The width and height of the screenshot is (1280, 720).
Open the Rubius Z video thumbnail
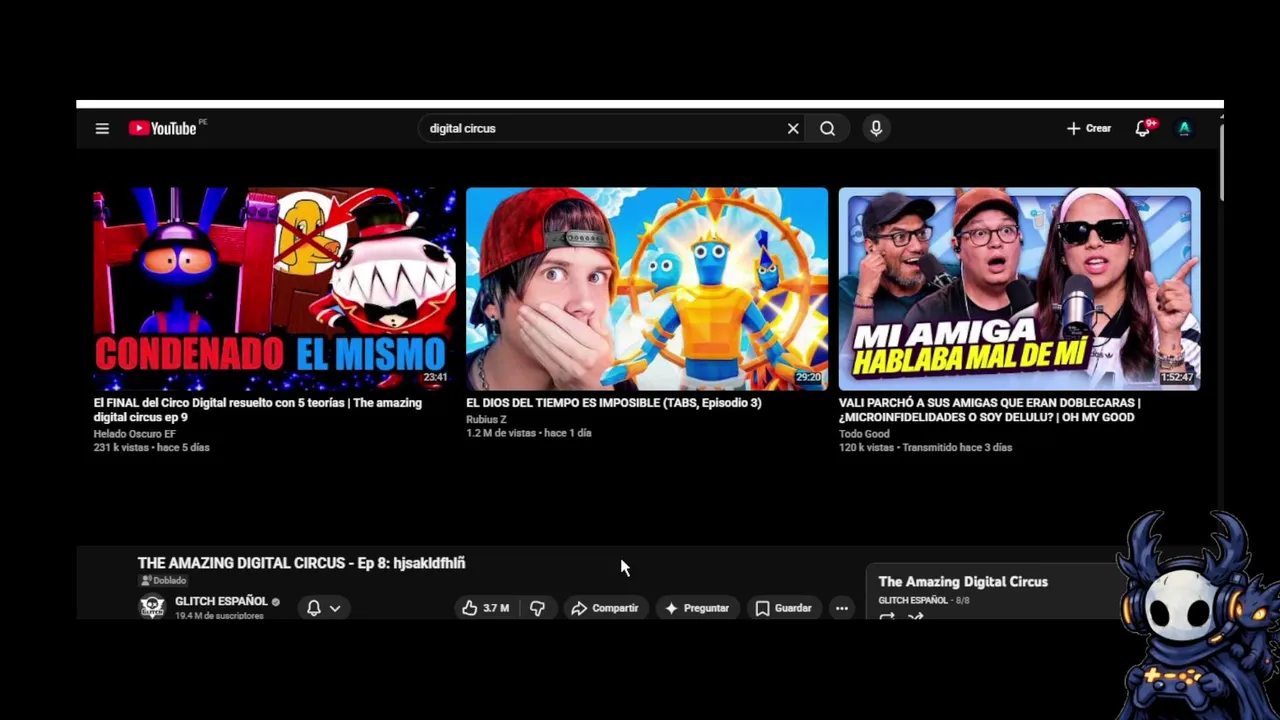pos(647,288)
